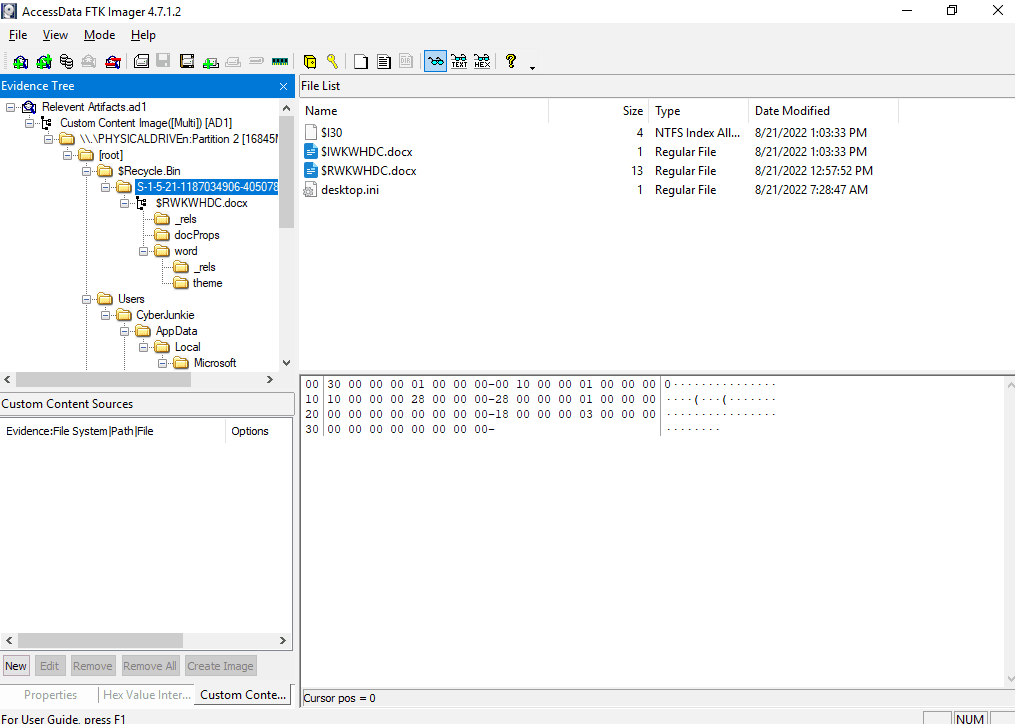Viewport: 1015px width, 724px height.
Task: Close the Evidence Tree pane
Action: 284,86
